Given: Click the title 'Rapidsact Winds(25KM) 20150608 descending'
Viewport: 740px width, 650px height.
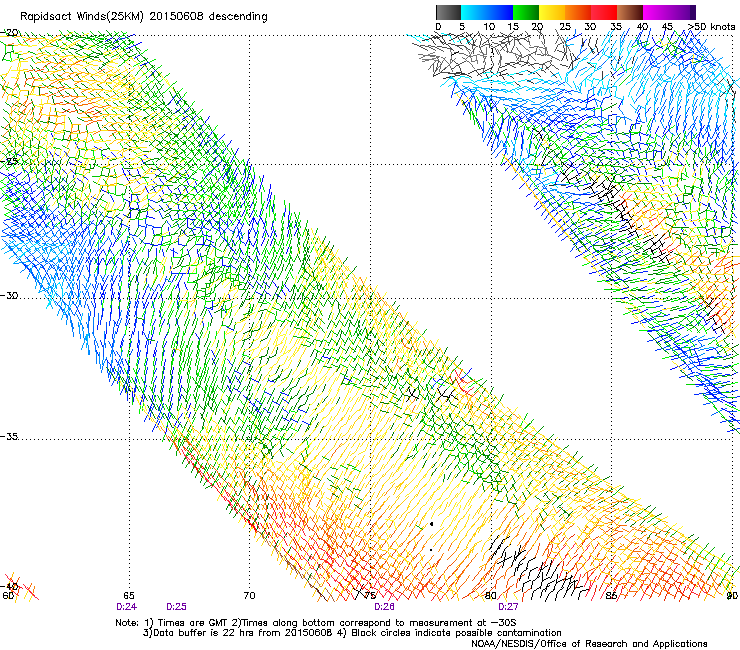Looking at the screenshot, I should point(143,16).
